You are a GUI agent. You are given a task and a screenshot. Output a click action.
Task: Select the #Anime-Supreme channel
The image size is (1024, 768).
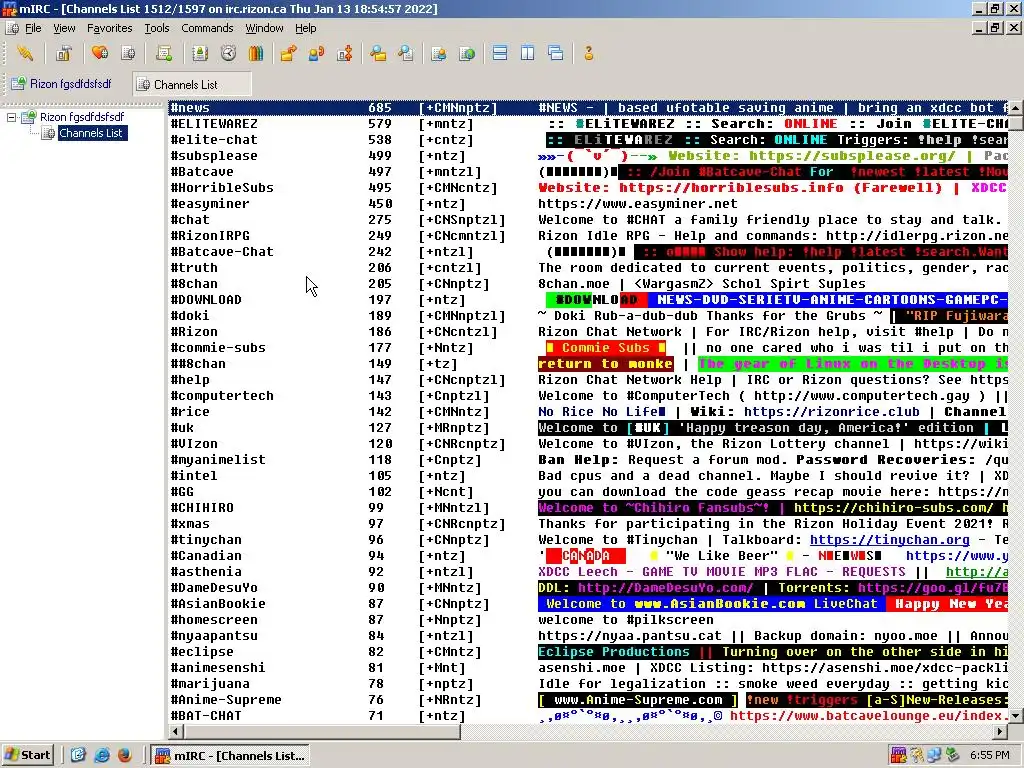click(x=588, y=699)
